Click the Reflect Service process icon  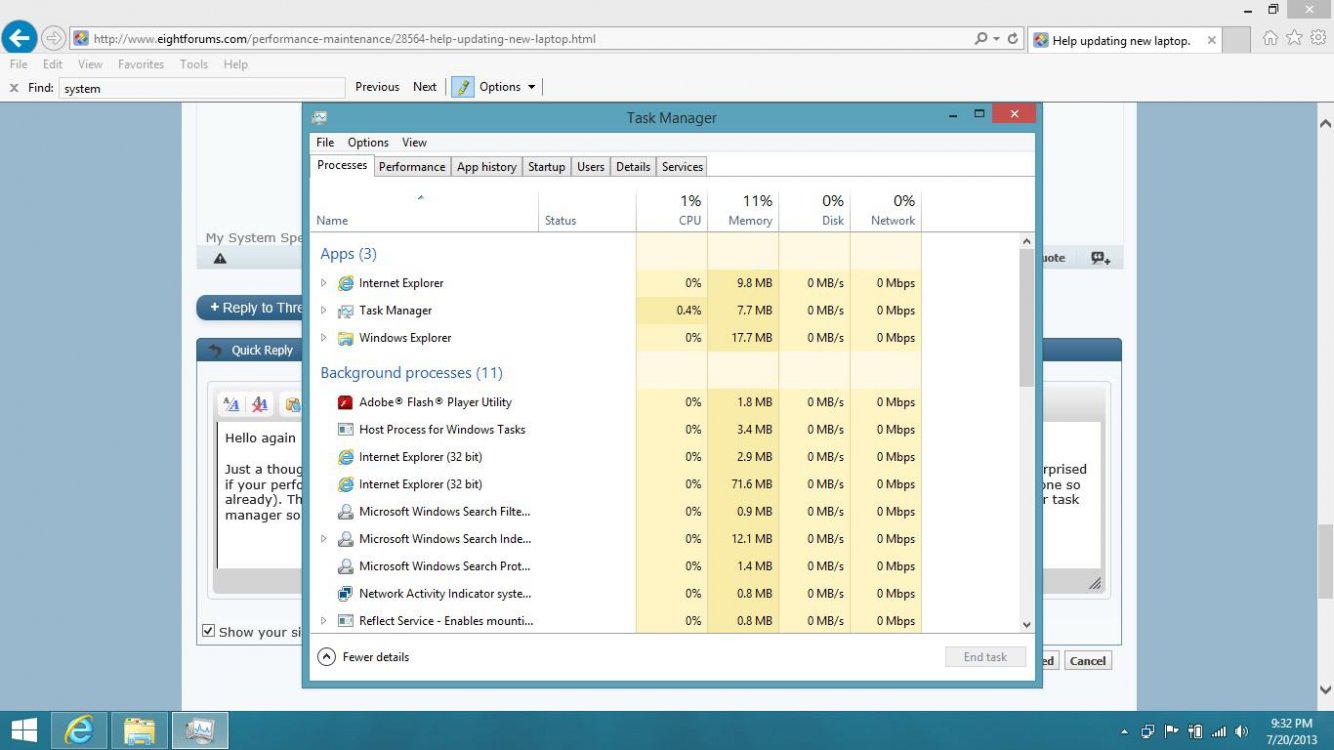[x=345, y=621]
